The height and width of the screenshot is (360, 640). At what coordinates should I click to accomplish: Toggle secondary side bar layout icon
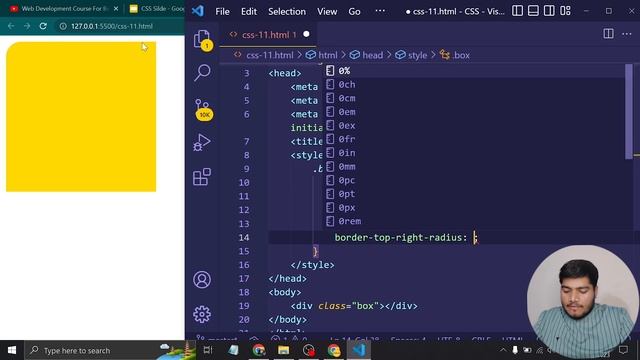click(x=549, y=11)
